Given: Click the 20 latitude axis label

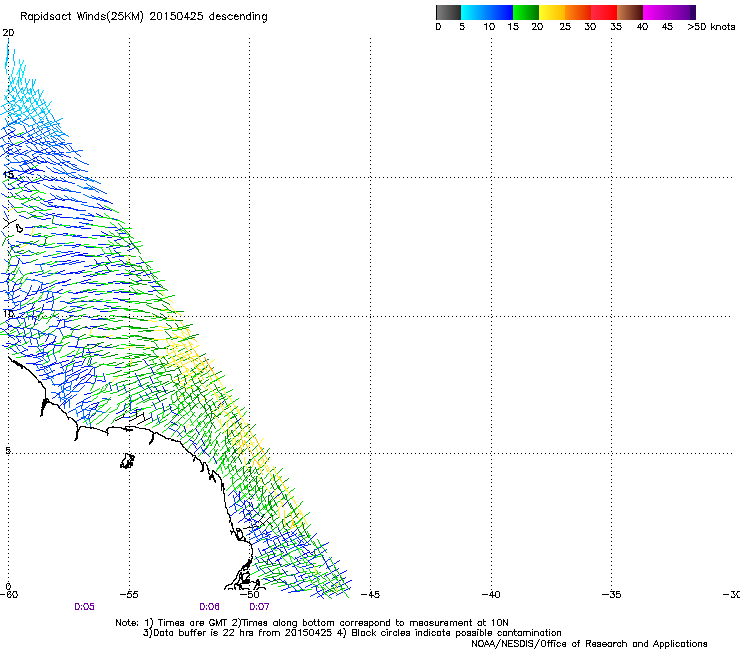Looking at the screenshot, I should 8,33.
